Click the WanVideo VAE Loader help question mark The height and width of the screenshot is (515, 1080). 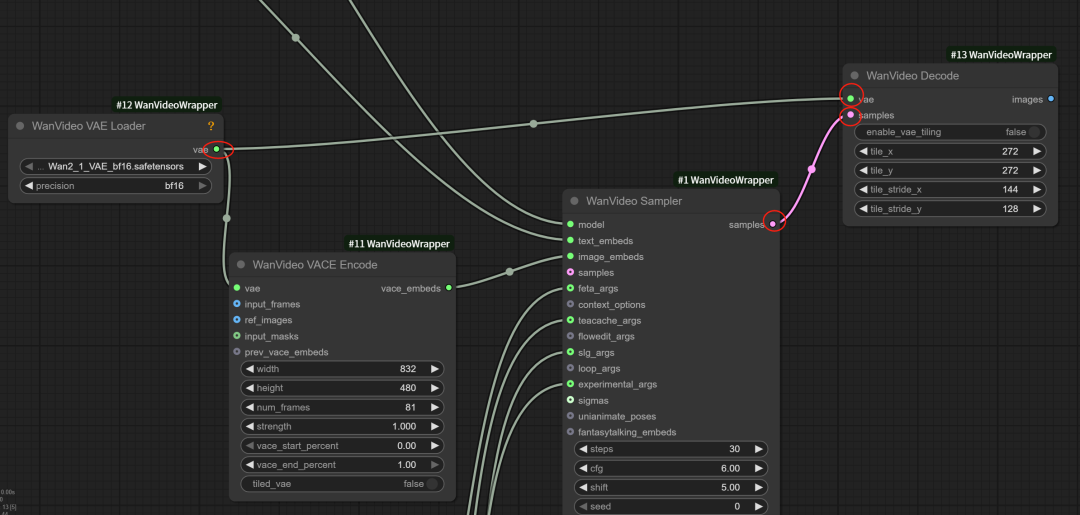point(211,126)
